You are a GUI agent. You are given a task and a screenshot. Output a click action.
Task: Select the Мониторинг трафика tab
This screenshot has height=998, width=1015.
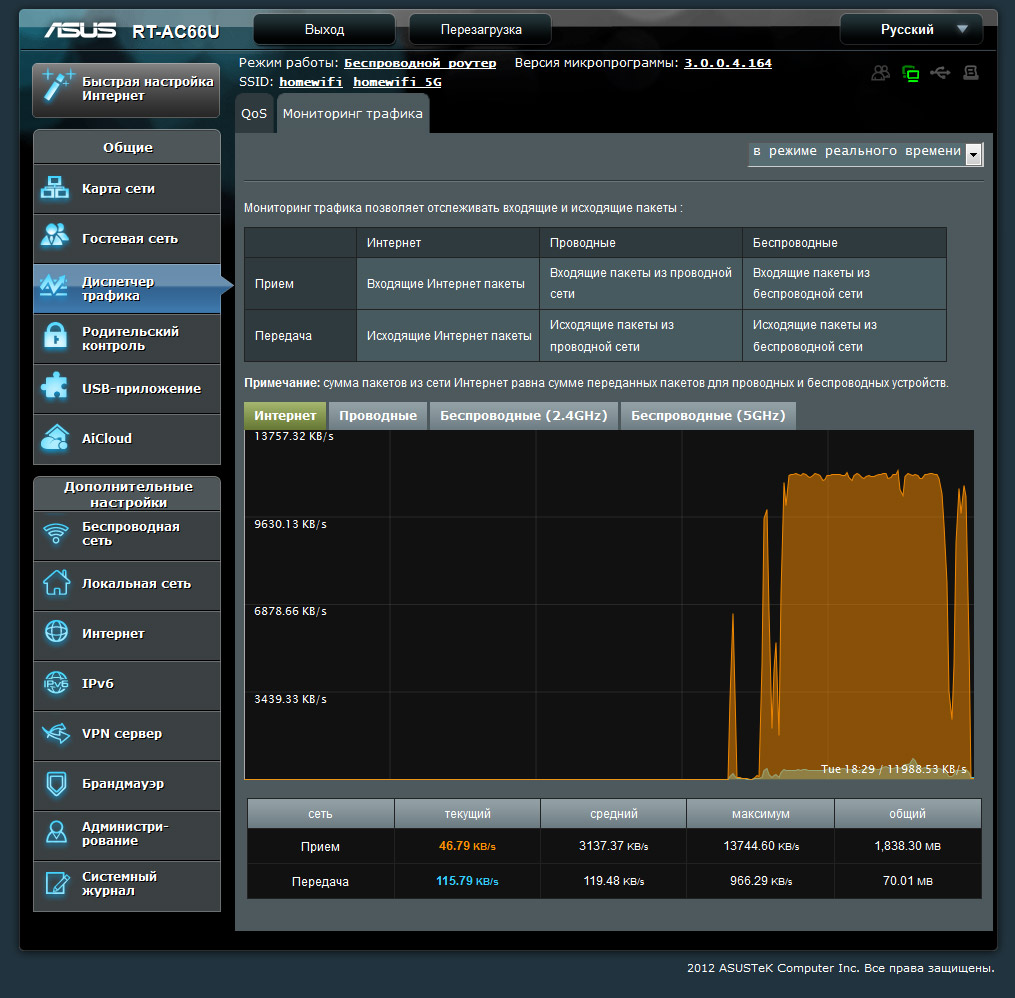click(x=353, y=113)
